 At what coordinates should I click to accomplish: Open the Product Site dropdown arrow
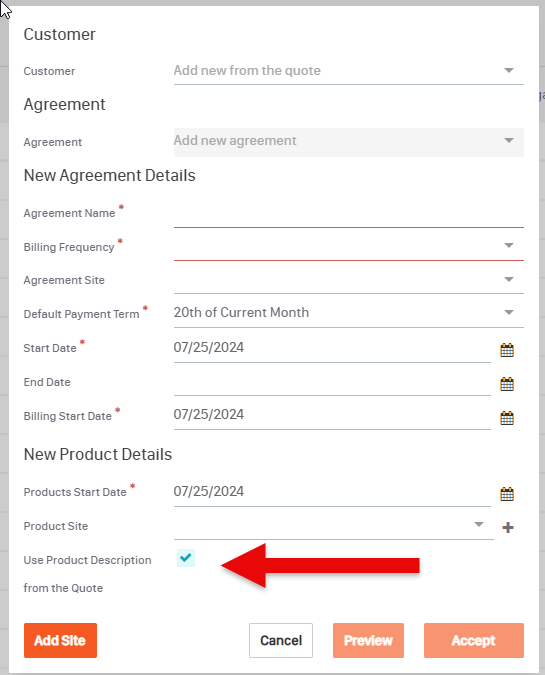coord(479,524)
